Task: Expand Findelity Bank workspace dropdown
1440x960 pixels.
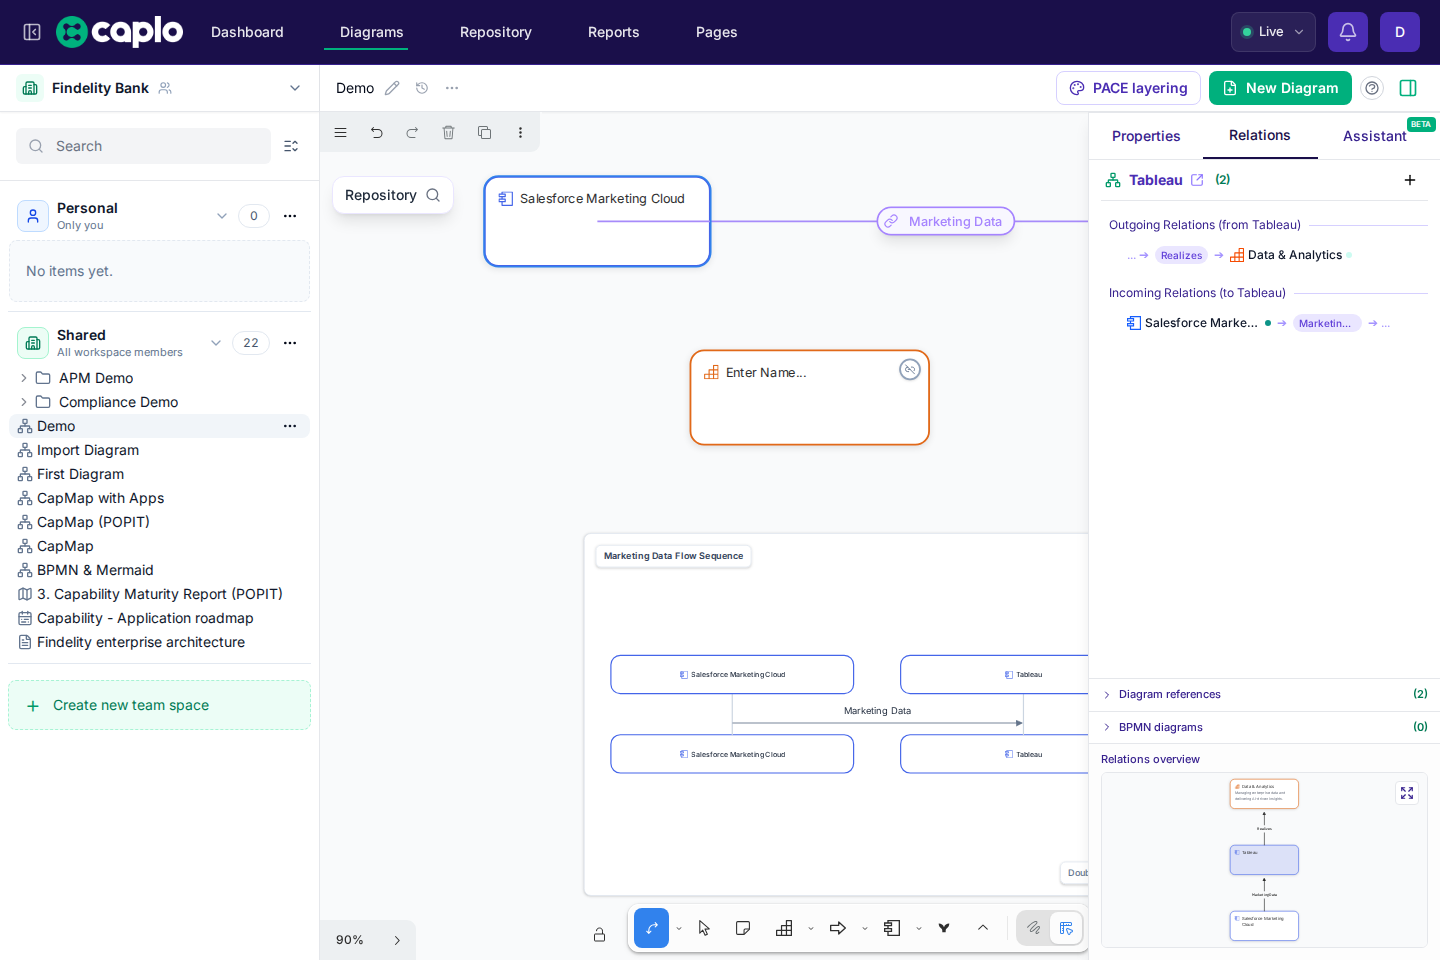Action: pyautogui.click(x=295, y=88)
